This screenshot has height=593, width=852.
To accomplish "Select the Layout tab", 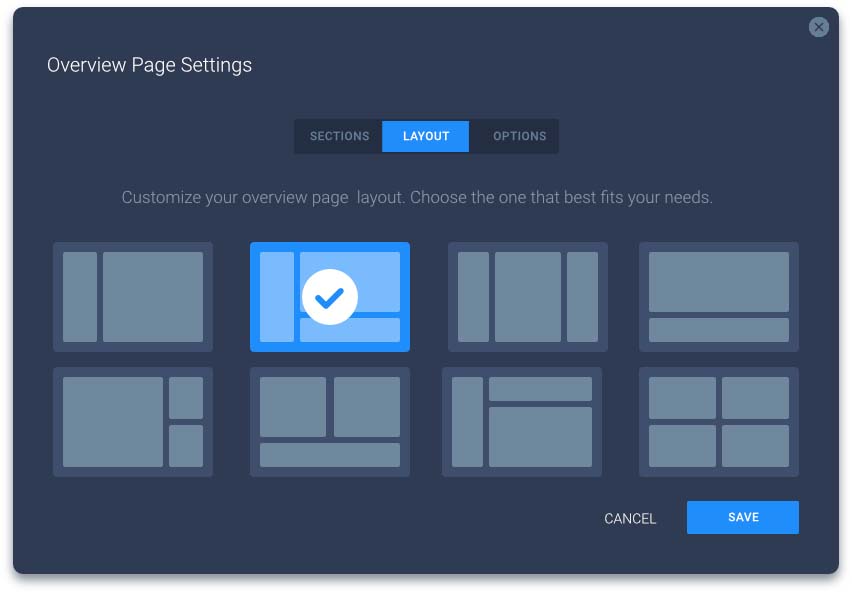I will point(425,136).
